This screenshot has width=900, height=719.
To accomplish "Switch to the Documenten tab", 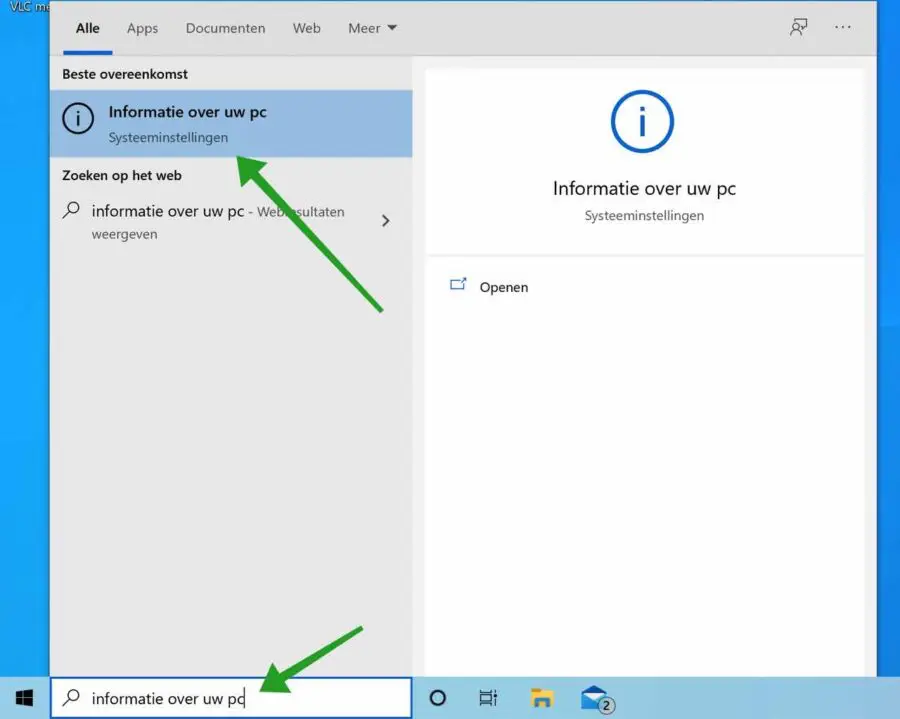I will click(x=226, y=28).
